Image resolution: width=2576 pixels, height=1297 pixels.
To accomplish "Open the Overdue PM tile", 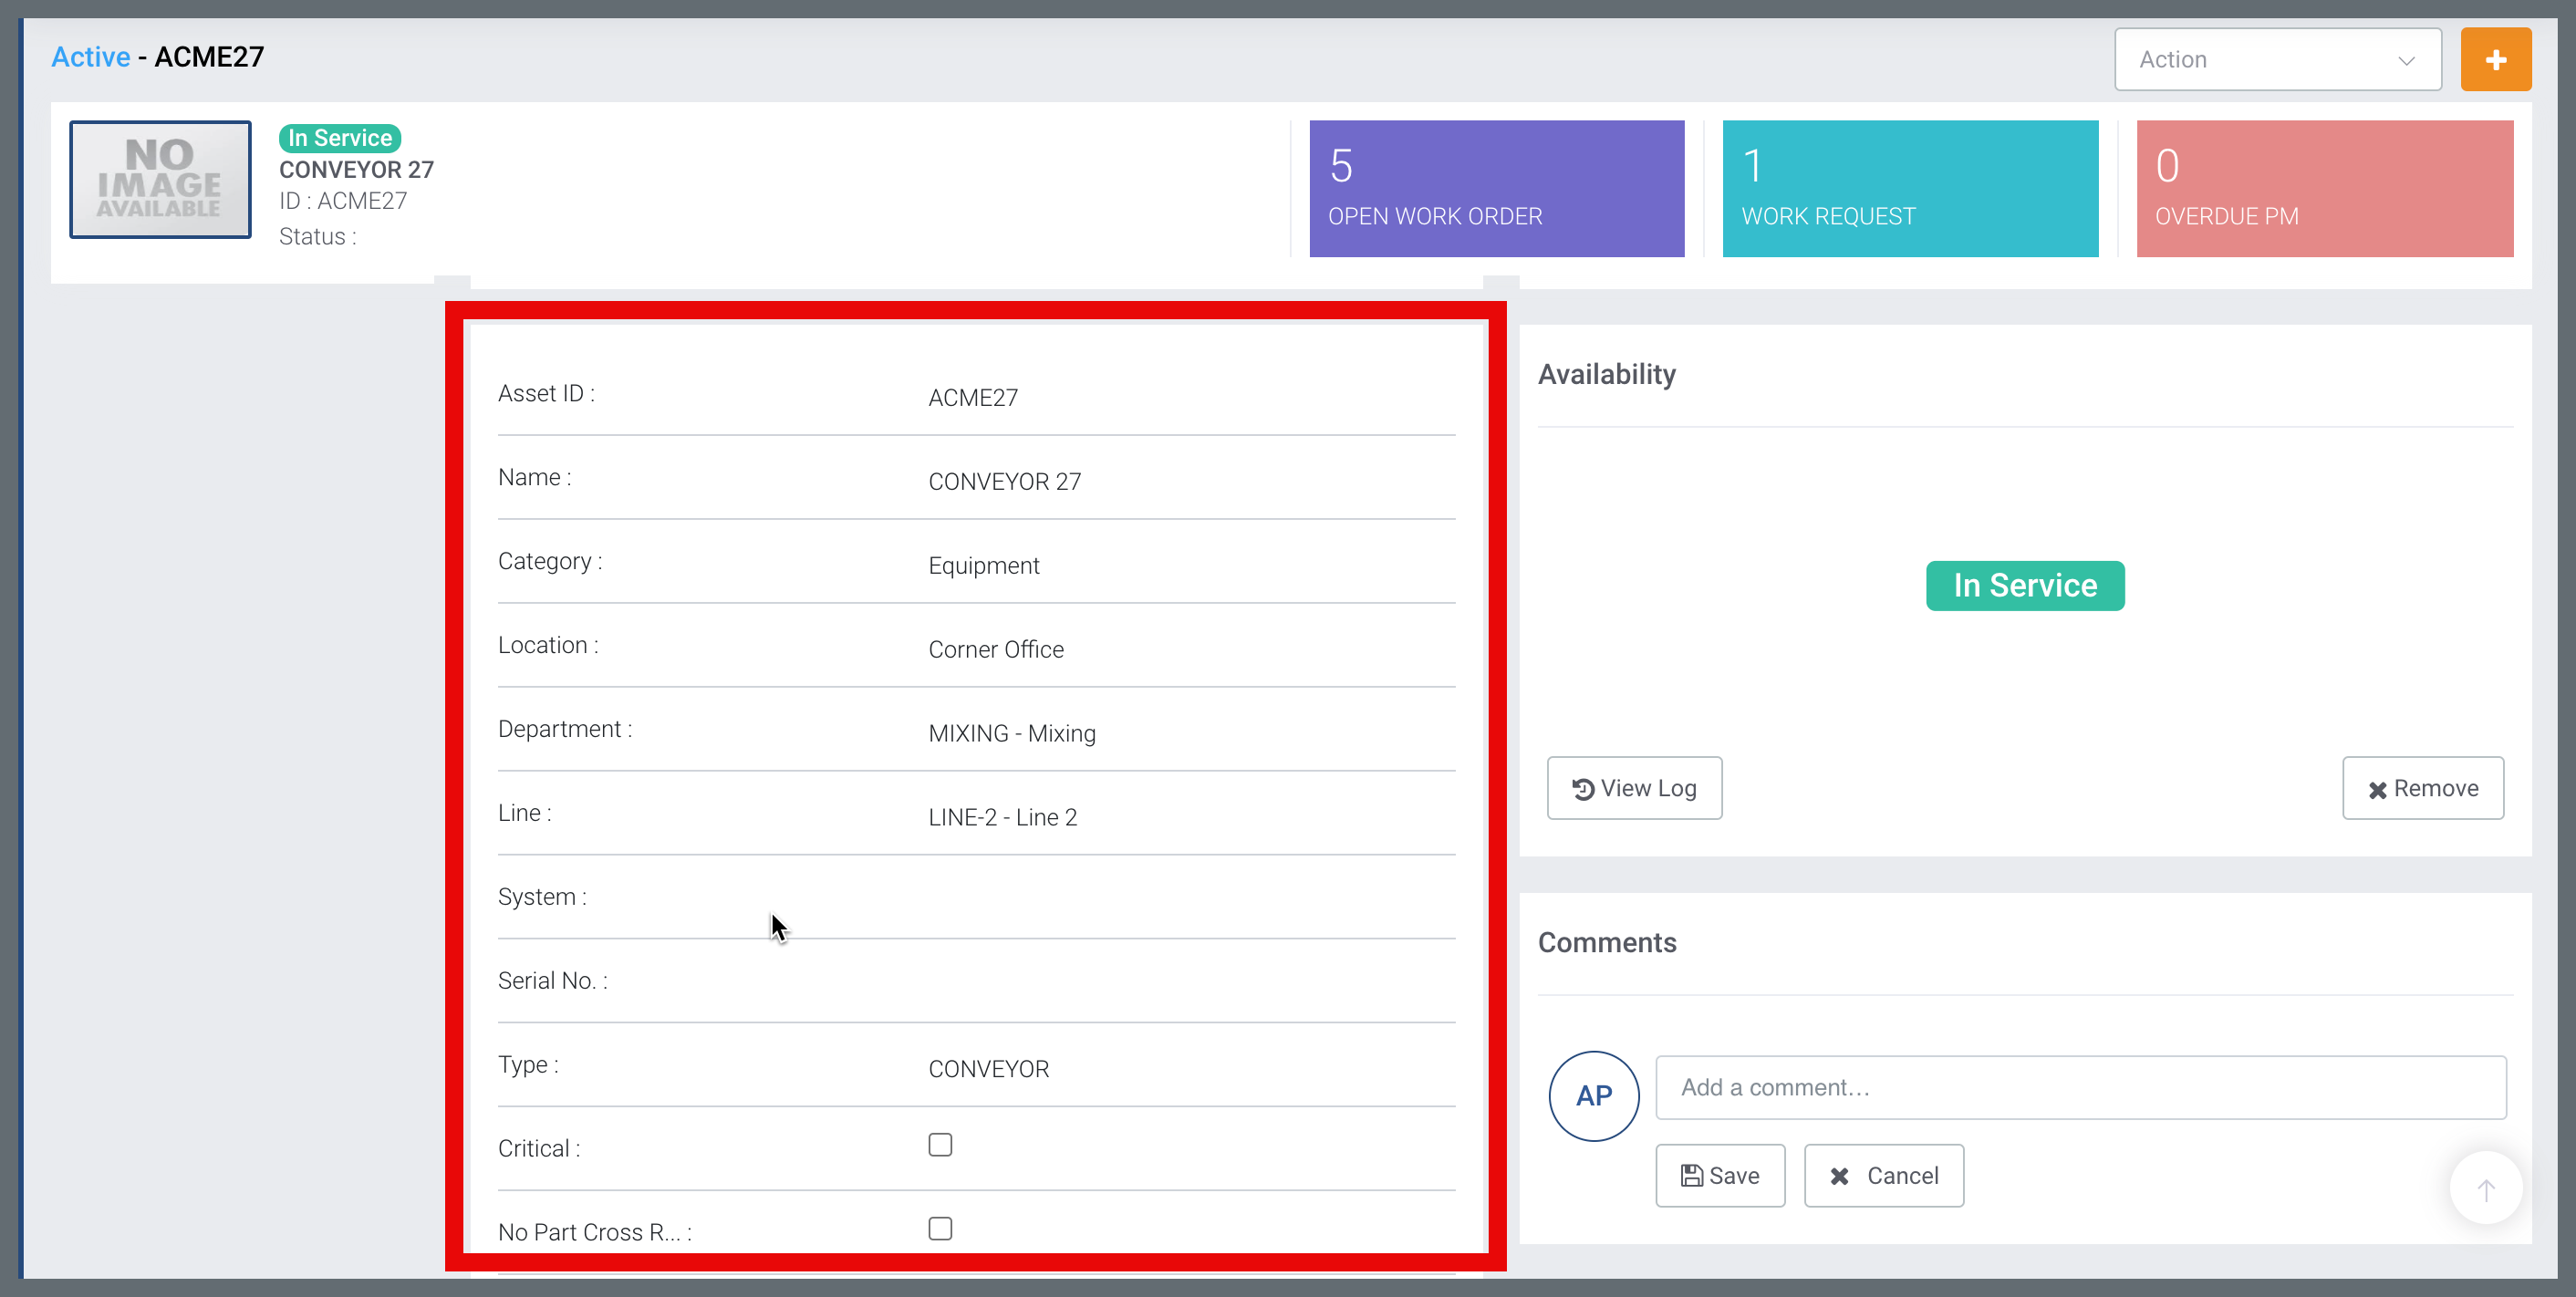I will tap(2324, 189).
